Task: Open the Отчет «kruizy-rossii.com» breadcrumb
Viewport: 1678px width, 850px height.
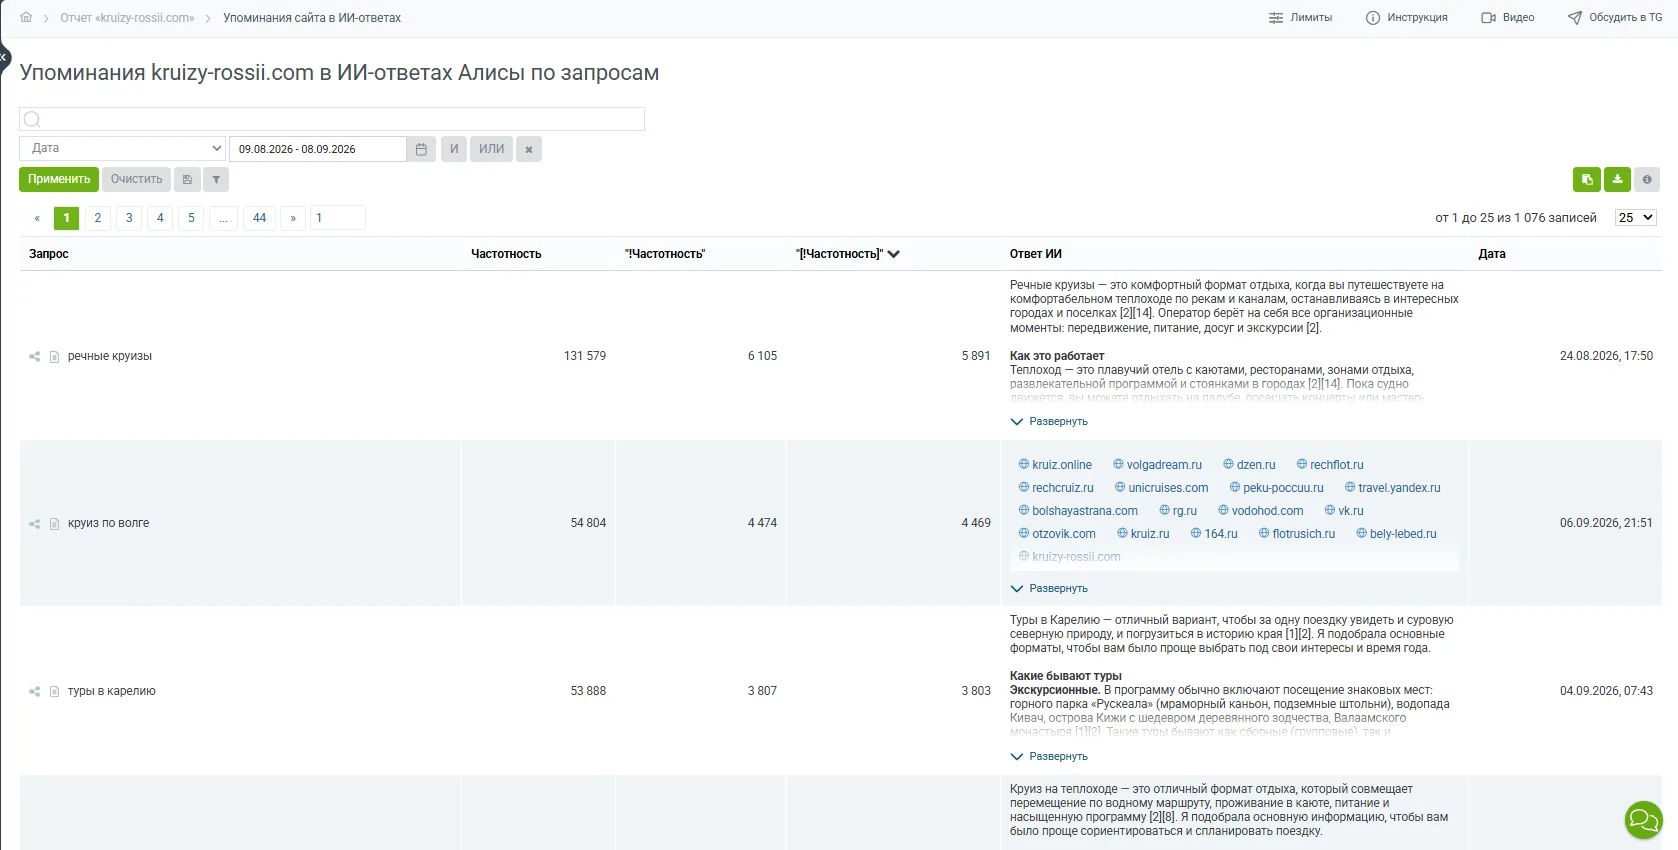Action: 127,18
